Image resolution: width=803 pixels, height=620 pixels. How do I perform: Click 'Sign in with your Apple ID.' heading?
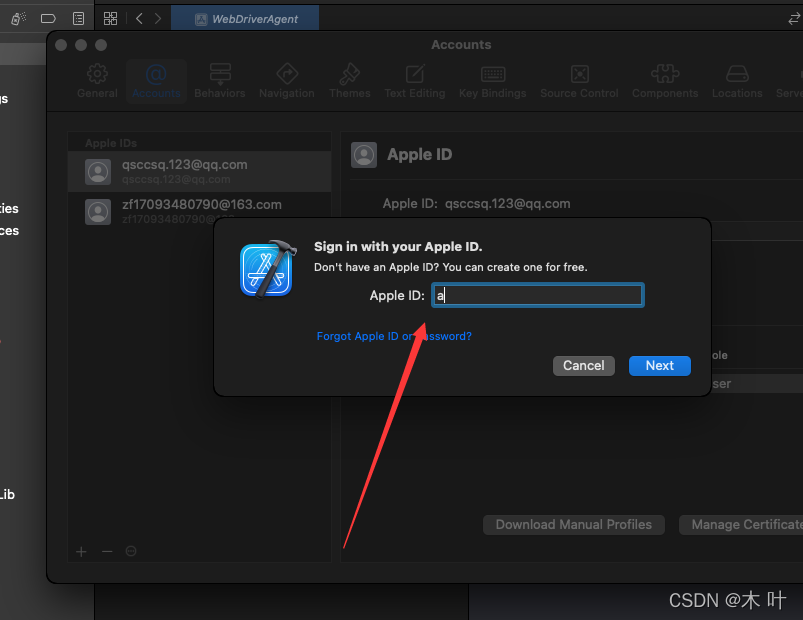[x=398, y=247]
